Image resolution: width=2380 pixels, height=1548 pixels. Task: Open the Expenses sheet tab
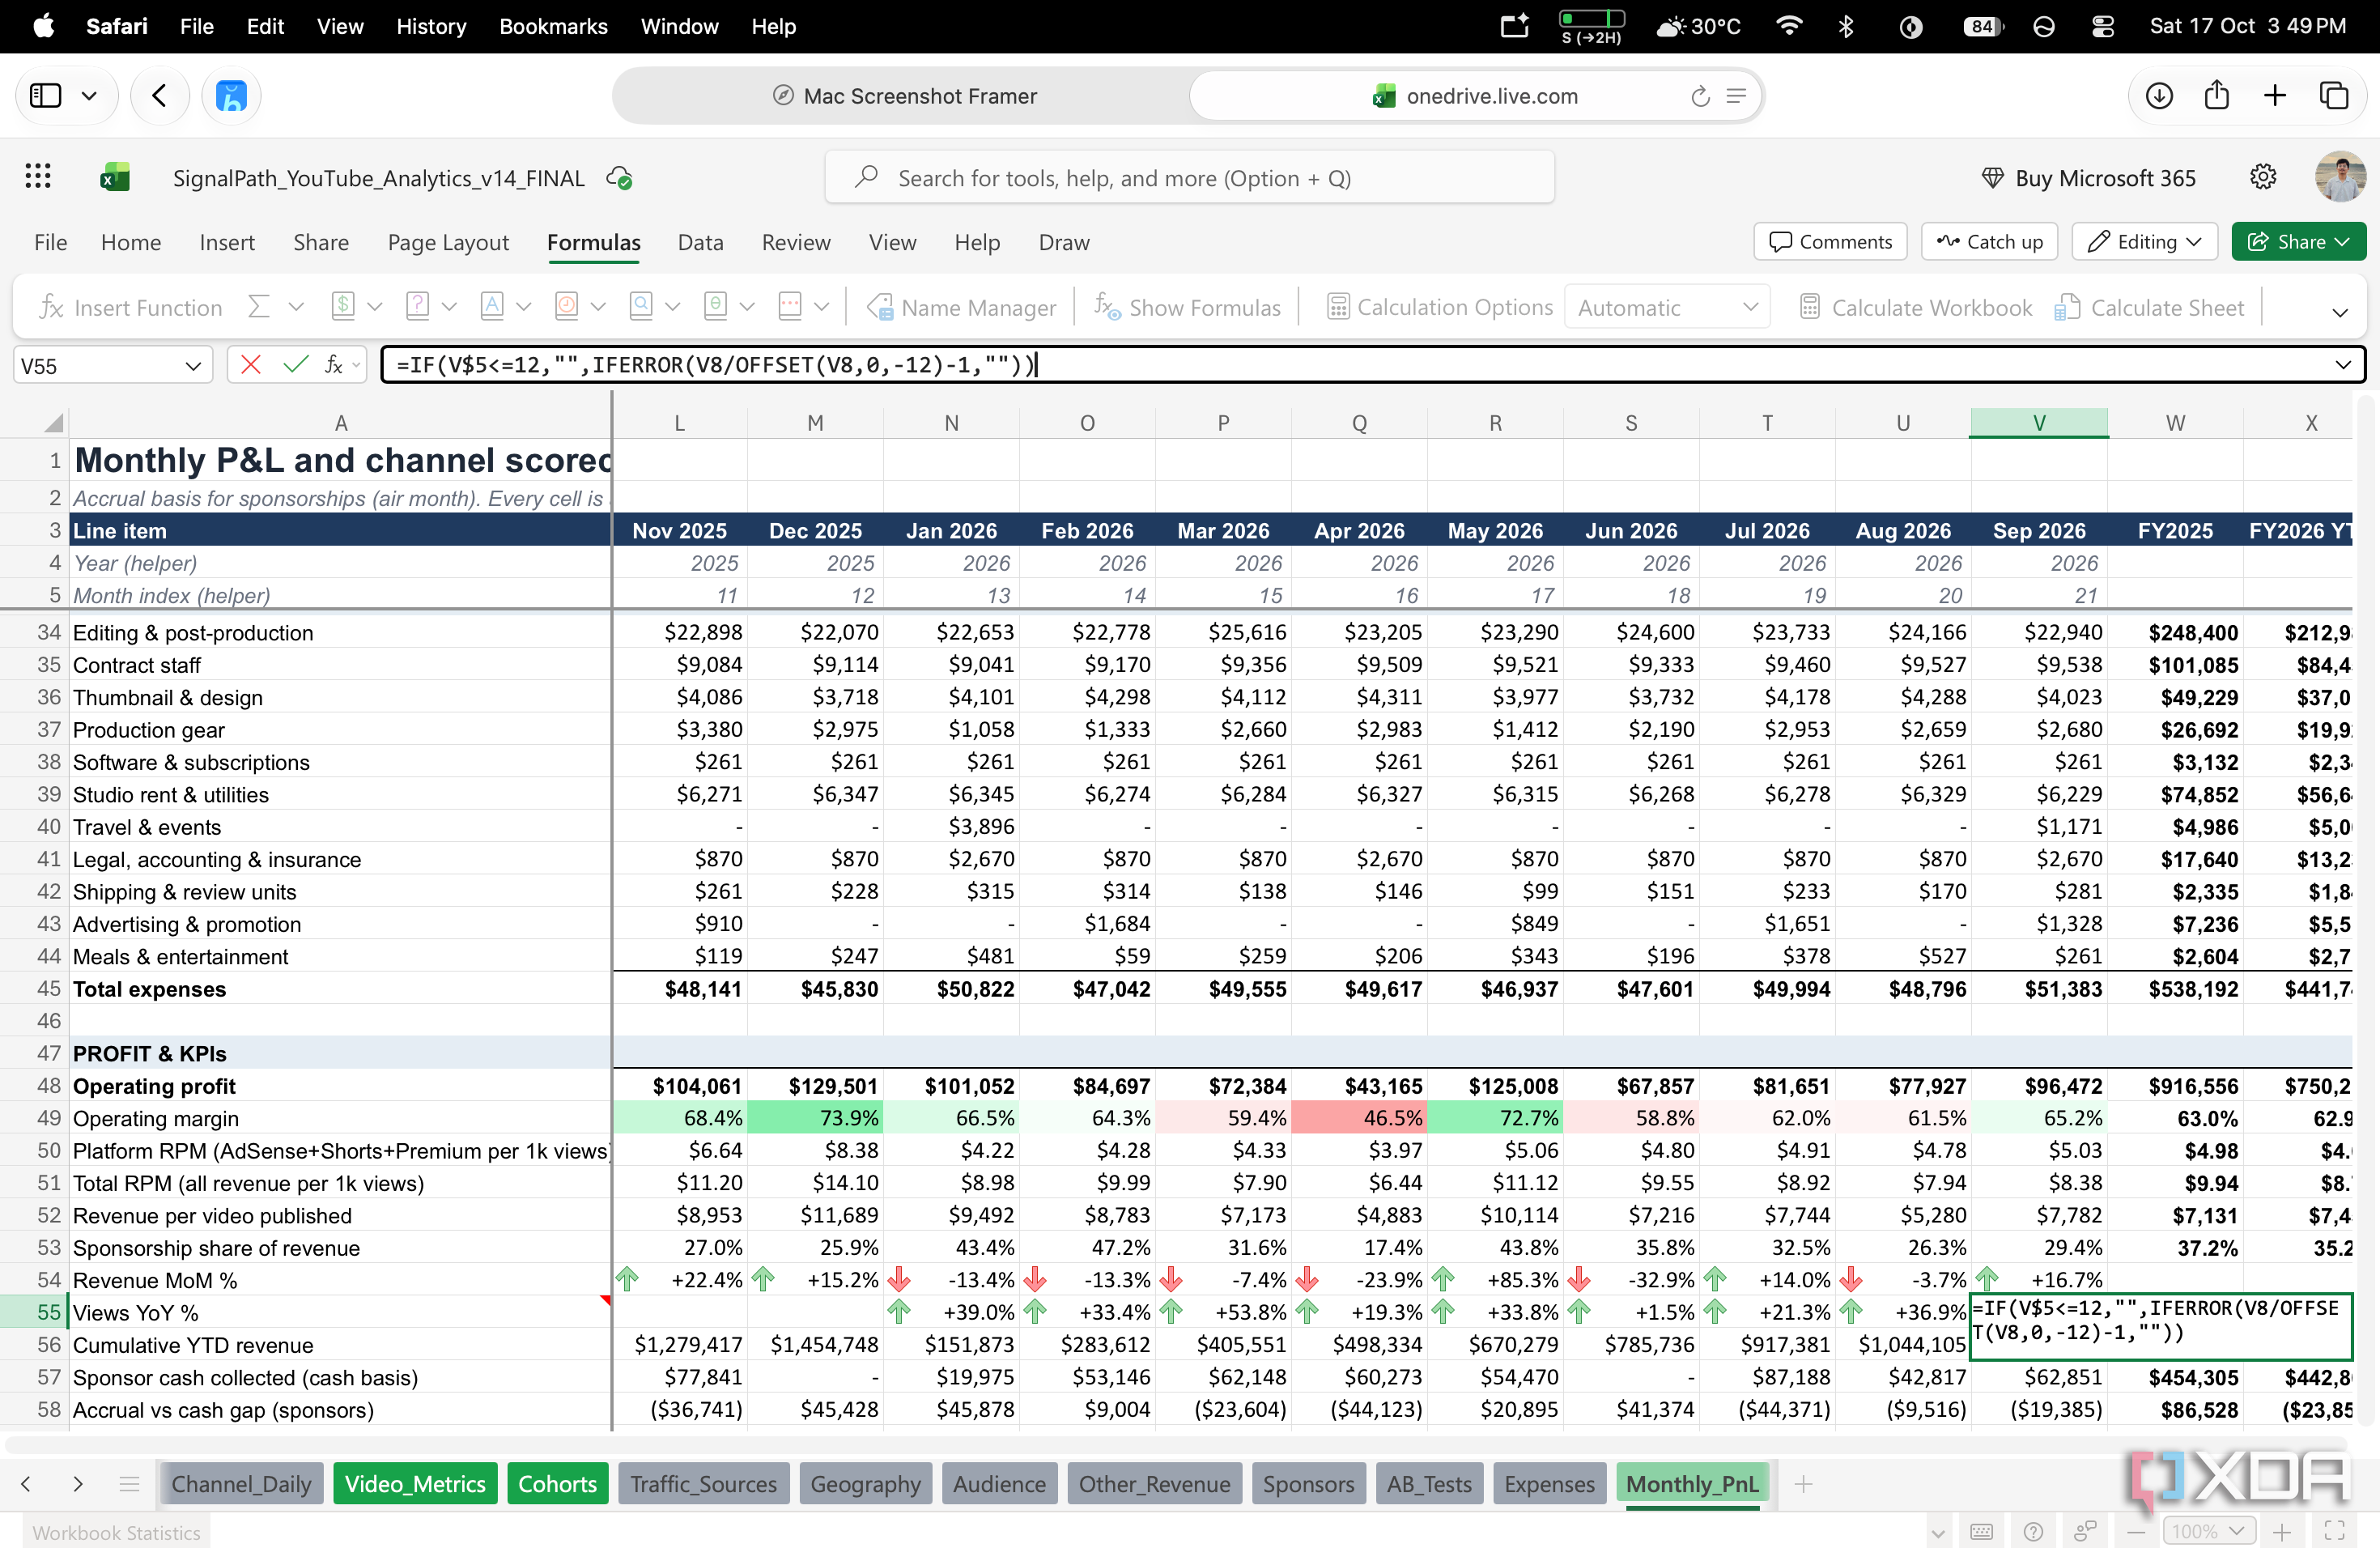(1549, 1484)
